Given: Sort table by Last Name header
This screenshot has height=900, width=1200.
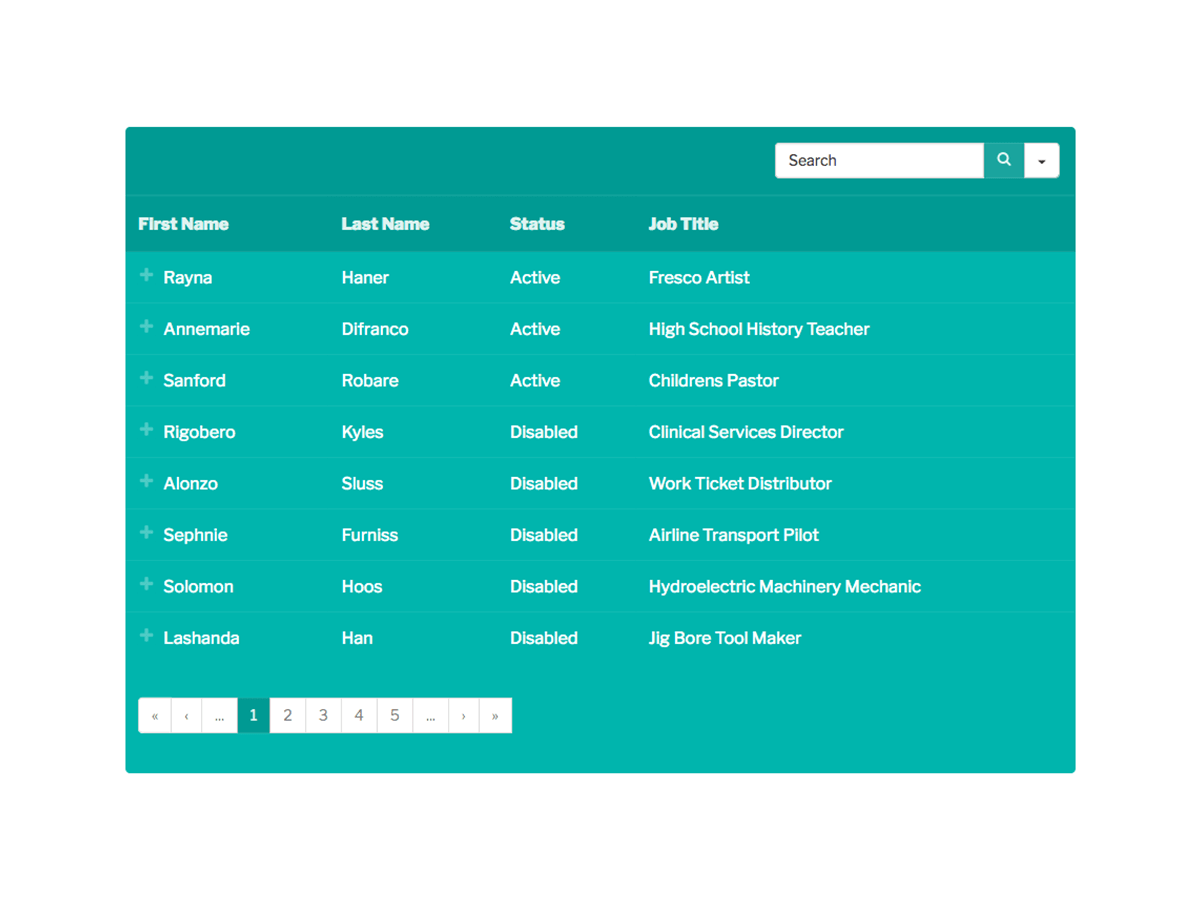Looking at the screenshot, I should (x=385, y=224).
